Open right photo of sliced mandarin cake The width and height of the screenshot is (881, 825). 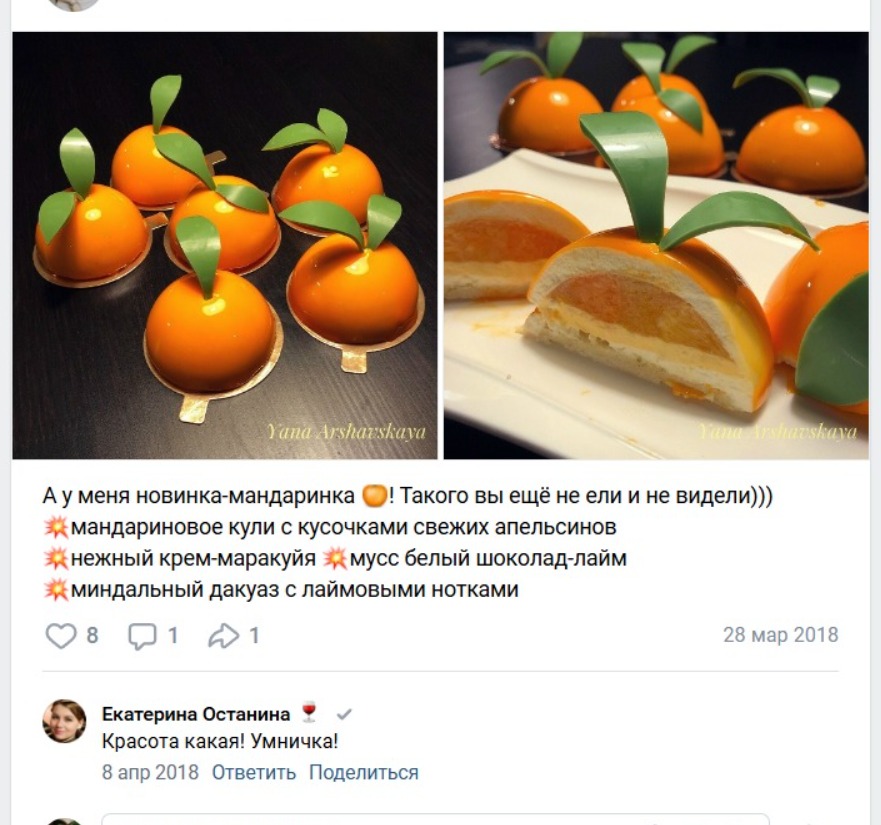point(656,245)
